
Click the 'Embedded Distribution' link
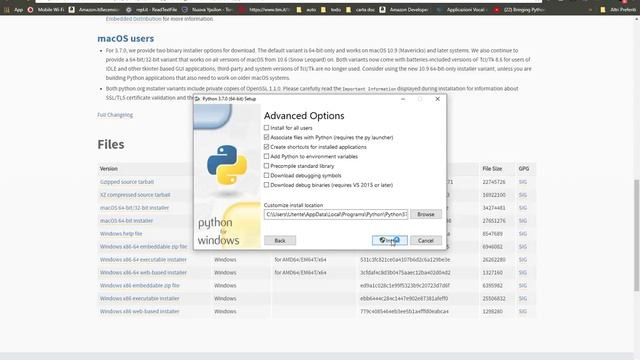tap(133, 19)
